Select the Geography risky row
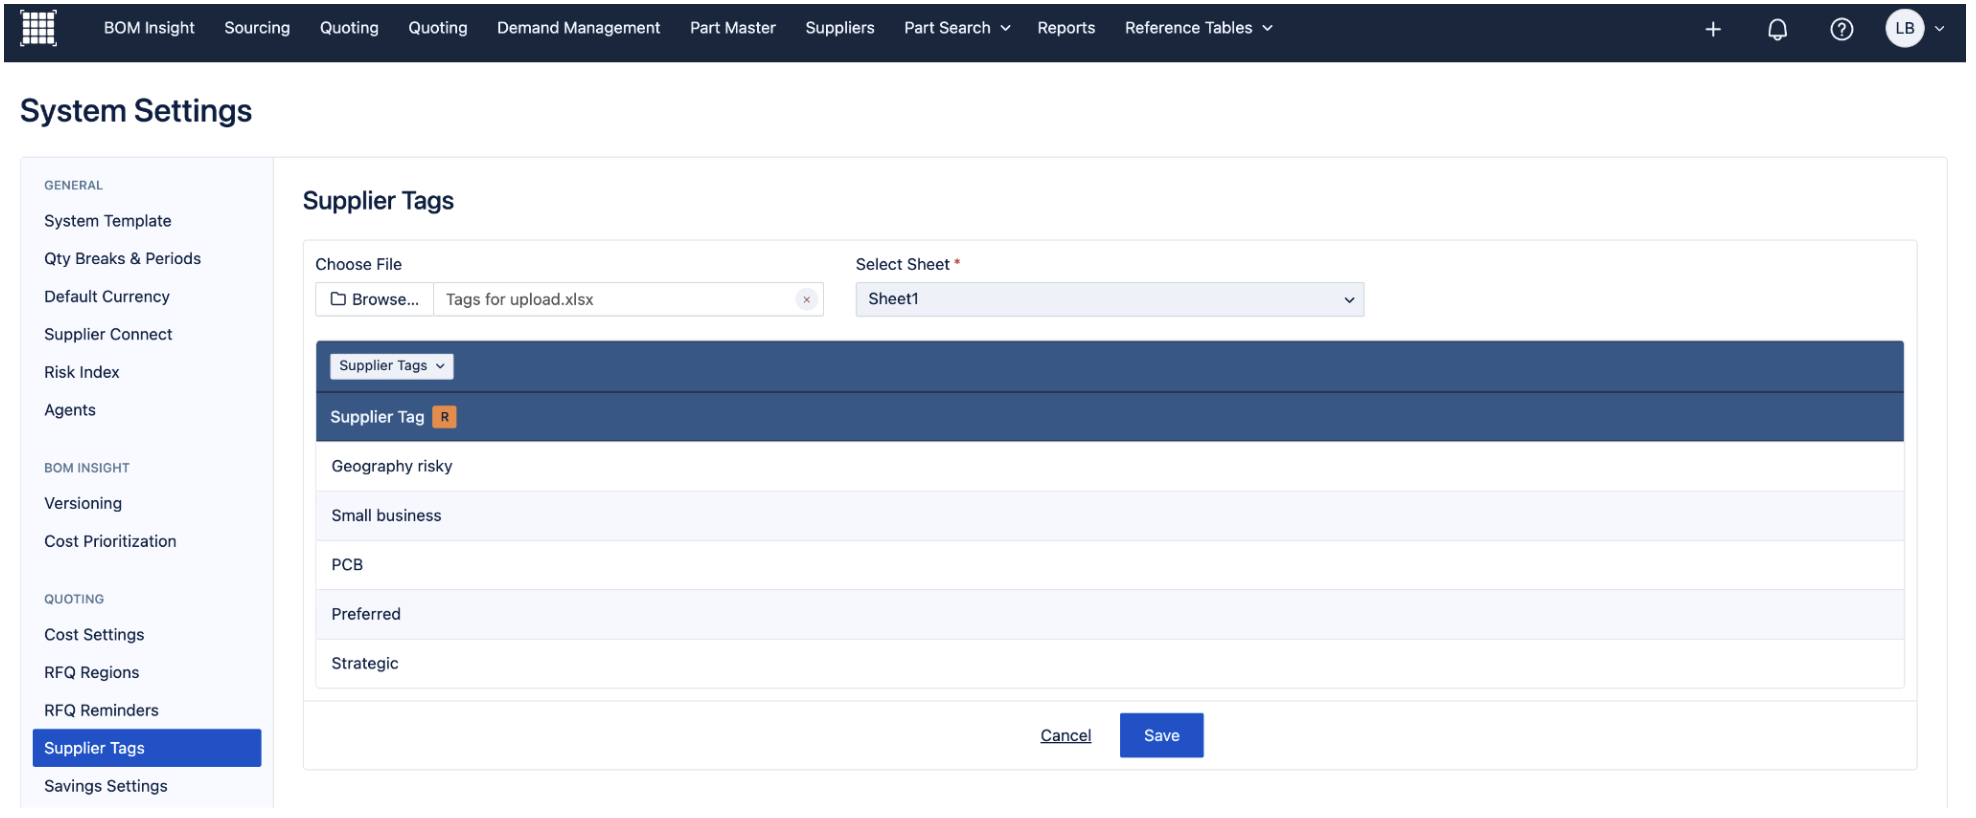Viewport: 1976px width, 818px height. pyautogui.click(x=392, y=466)
